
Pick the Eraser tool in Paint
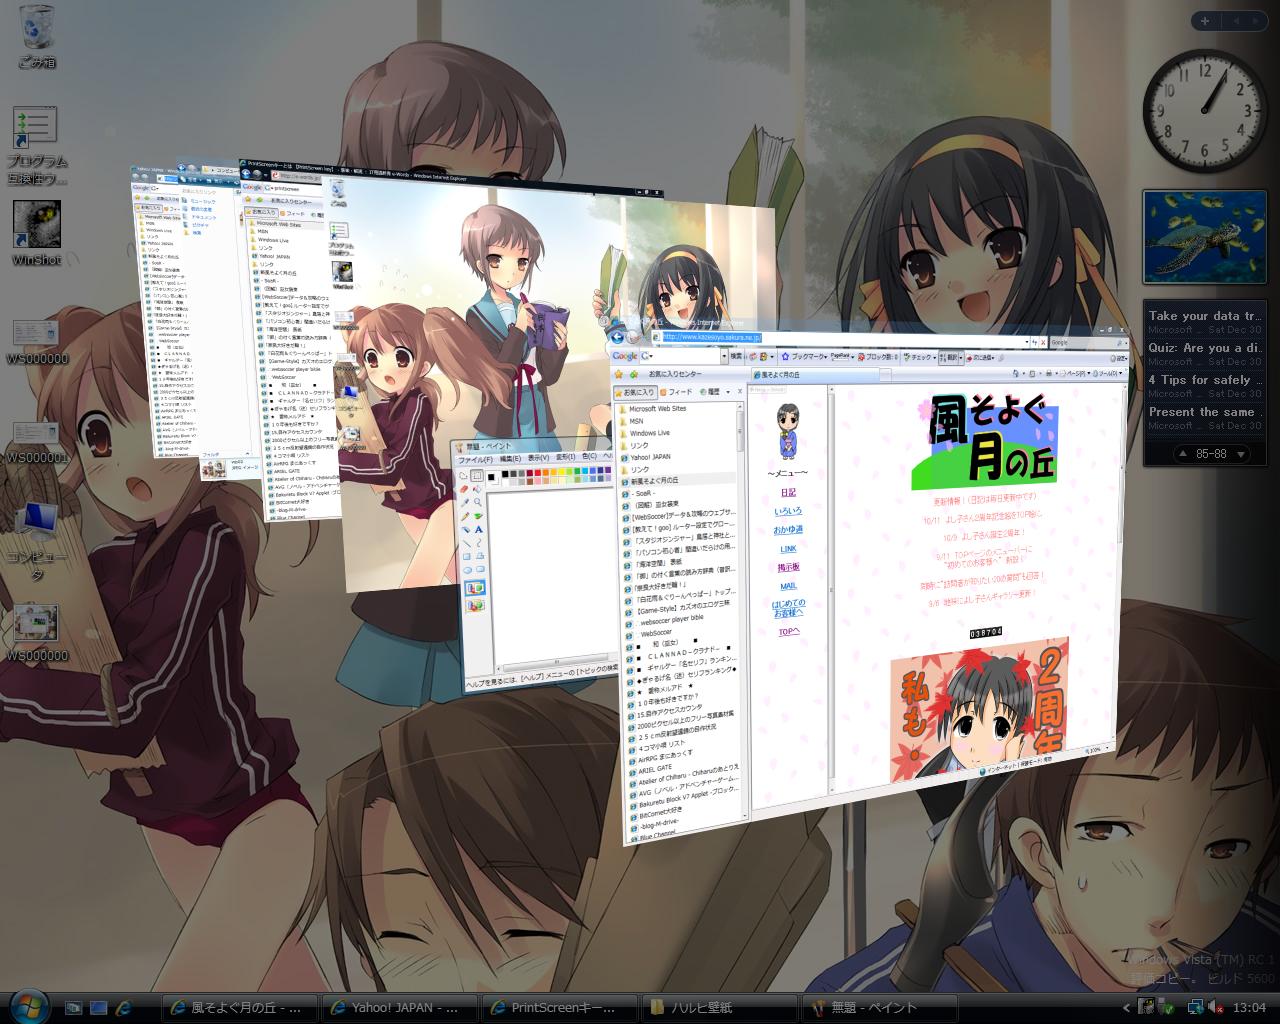pos(464,489)
